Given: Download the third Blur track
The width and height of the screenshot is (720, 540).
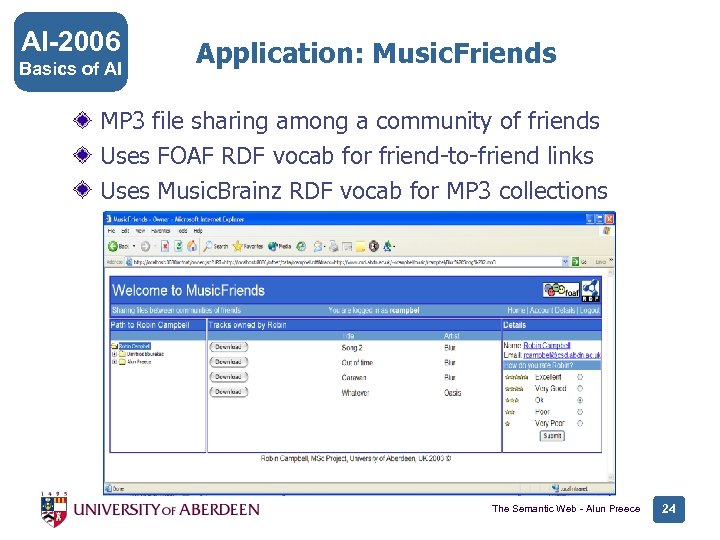Looking at the screenshot, I should (x=229, y=377).
